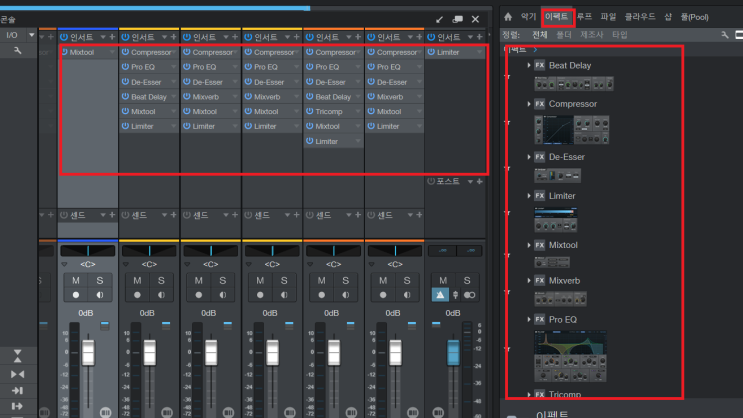The width and height of the screenshot is (743, 418).
Task: Click record arm dot on selected channel
Action: click(x=76, y=295)
